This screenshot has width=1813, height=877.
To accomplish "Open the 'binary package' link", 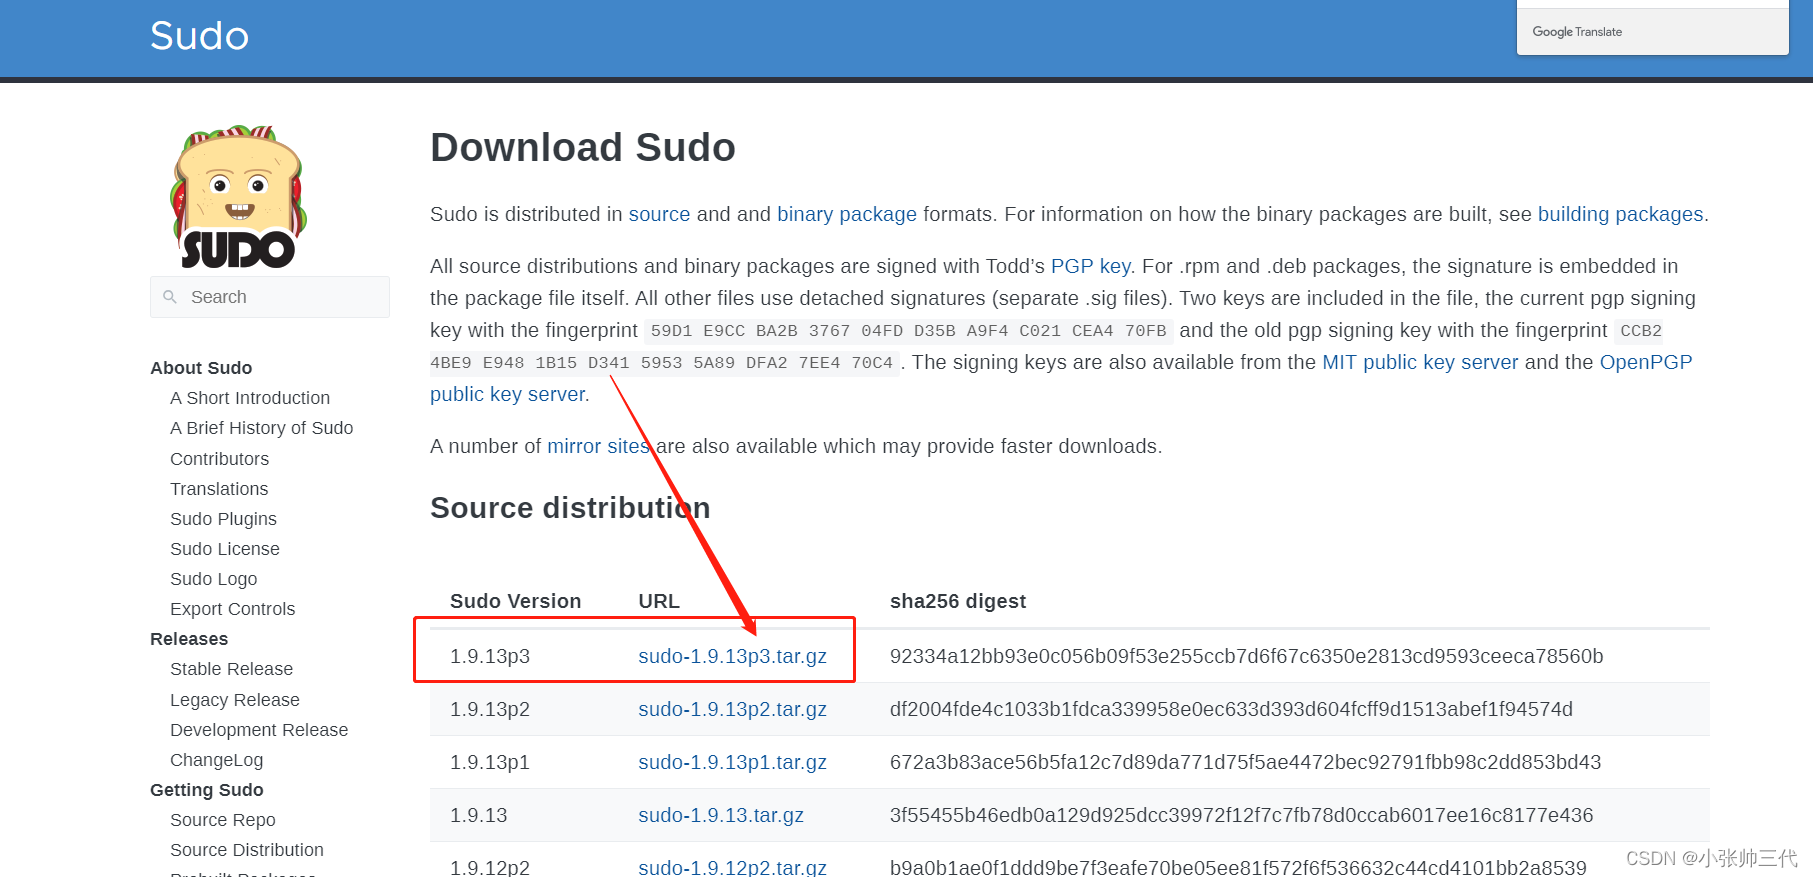I will [x=847, y=214].
